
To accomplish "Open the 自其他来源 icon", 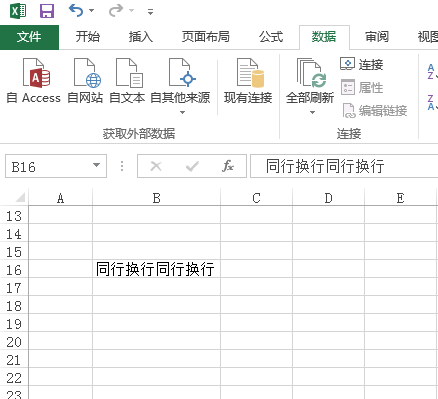I will coord(182,73).
